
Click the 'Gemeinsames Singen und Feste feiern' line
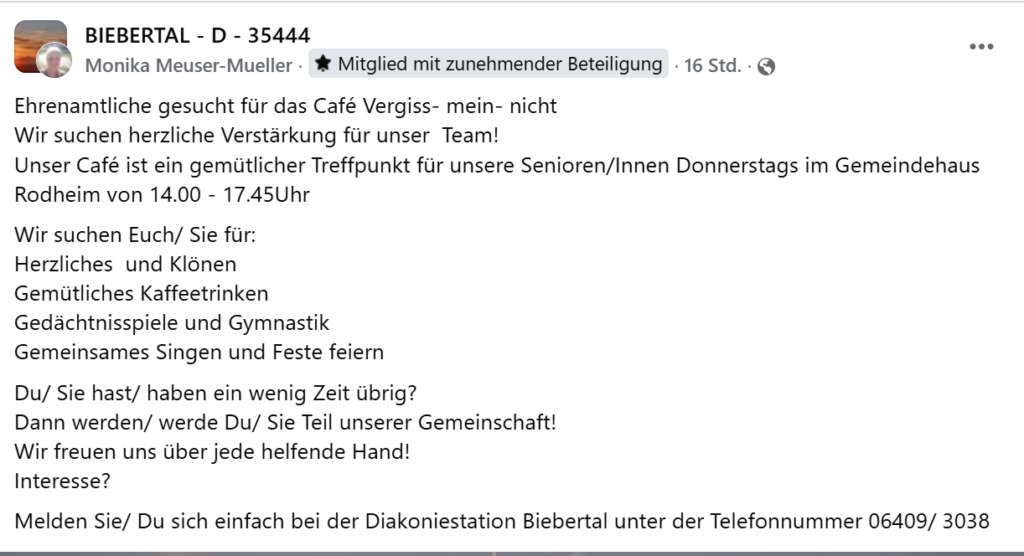click(x=199, y=352)
